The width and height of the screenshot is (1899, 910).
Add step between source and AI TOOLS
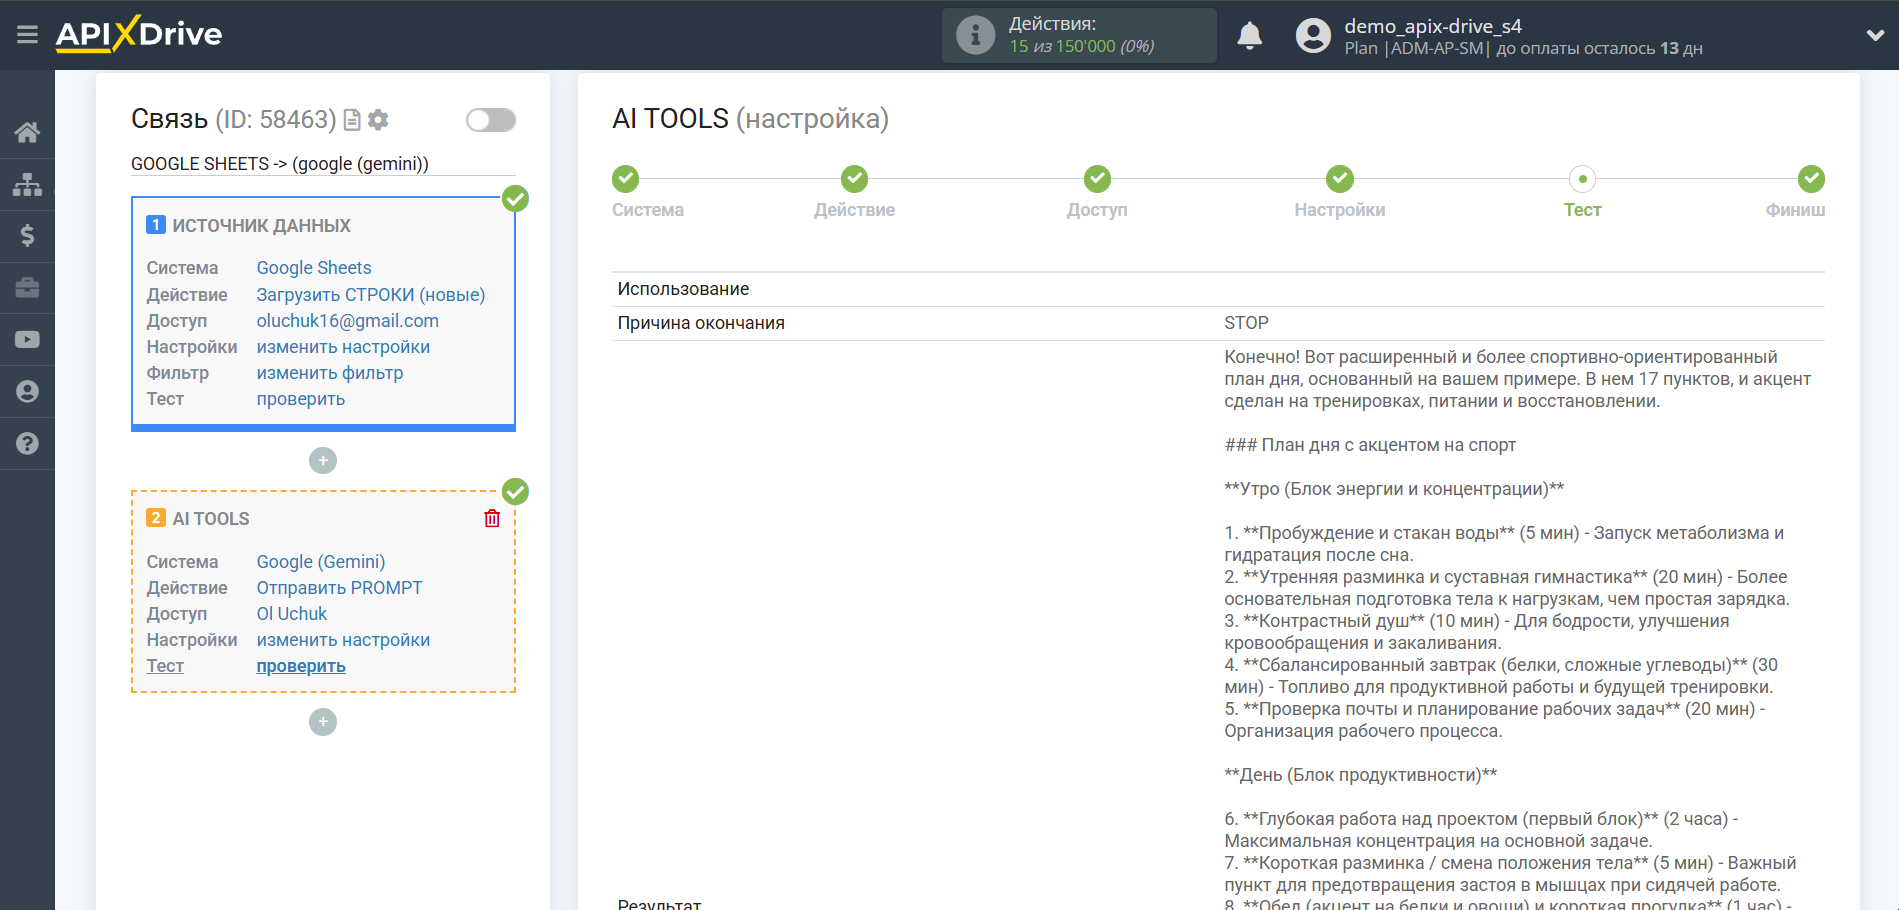pyautogui.click(x=323, y=461)
